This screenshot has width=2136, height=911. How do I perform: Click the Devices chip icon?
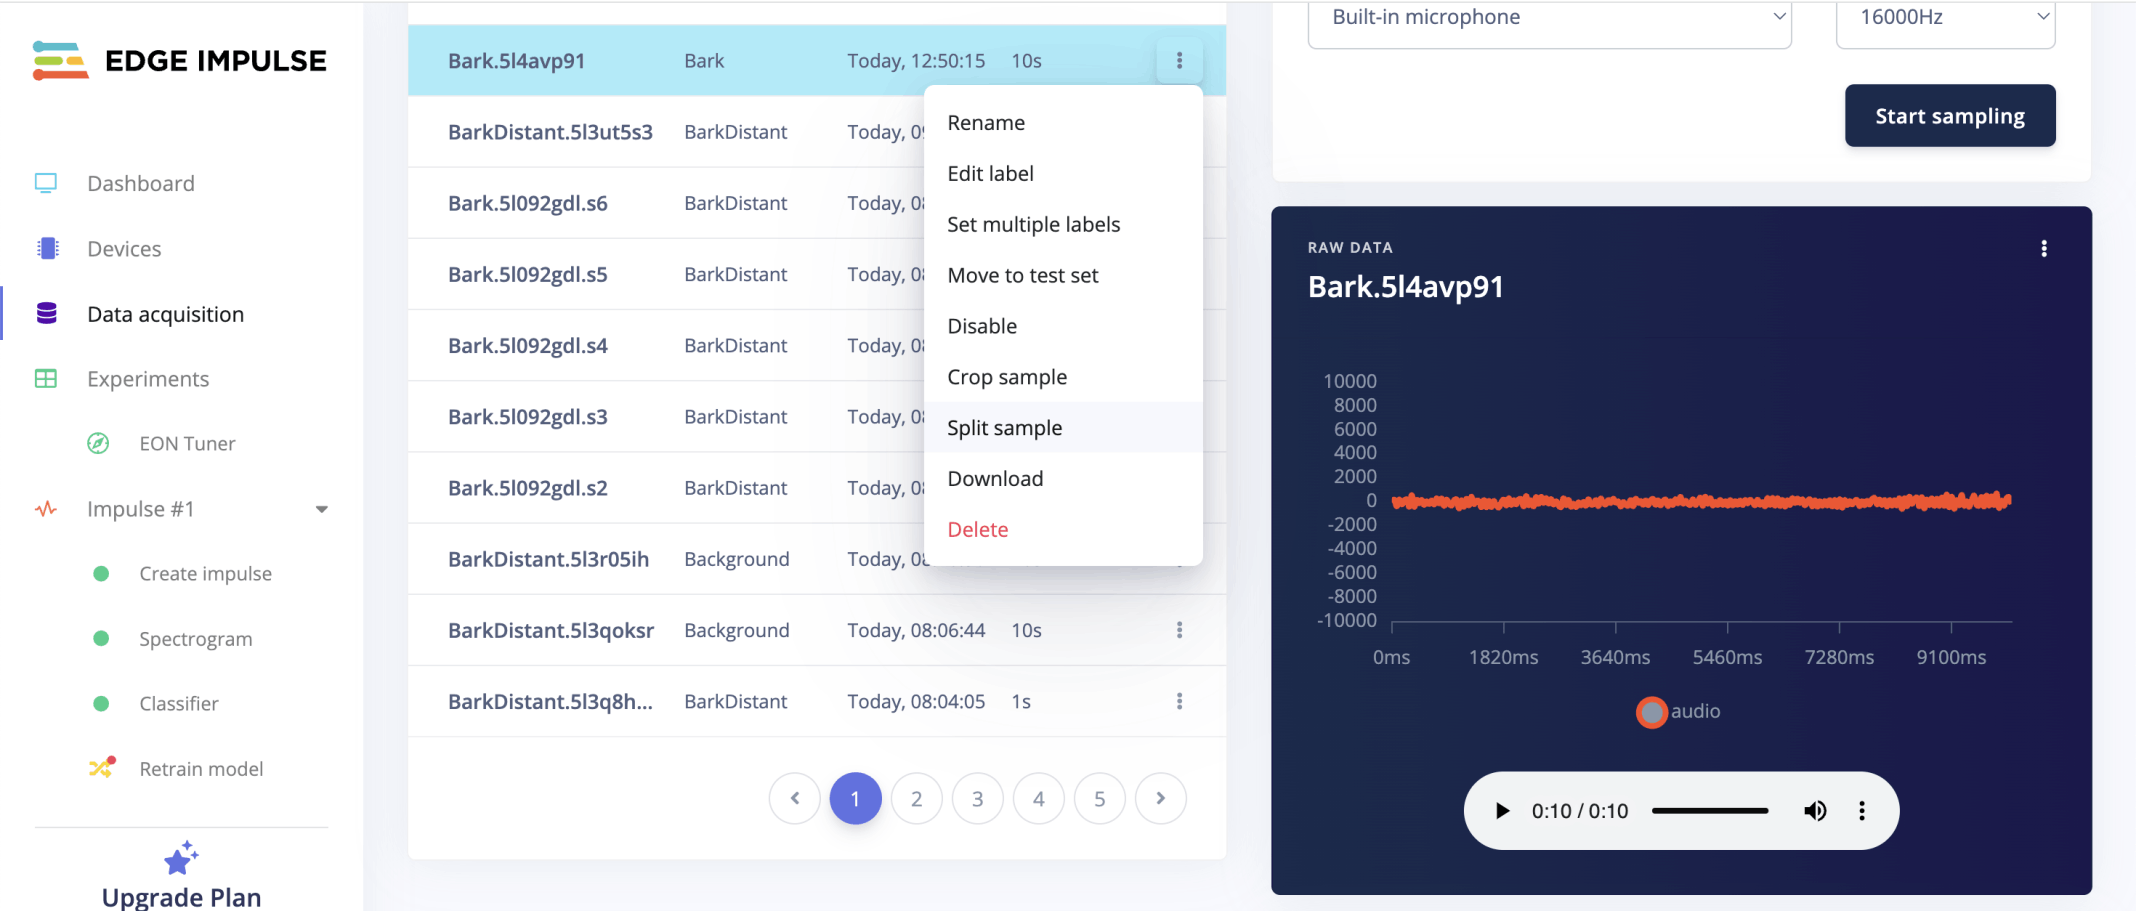pos(47,248)
